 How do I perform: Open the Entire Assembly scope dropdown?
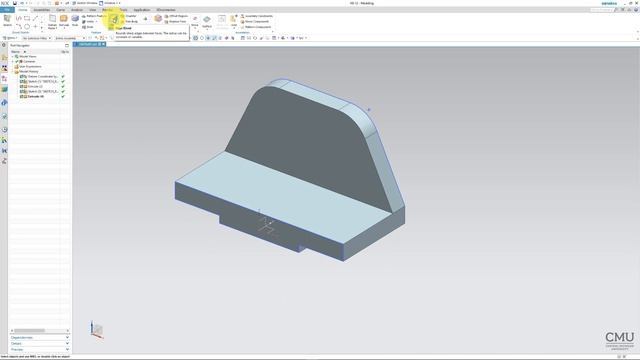pyautogui.click(x=70, y=38)
